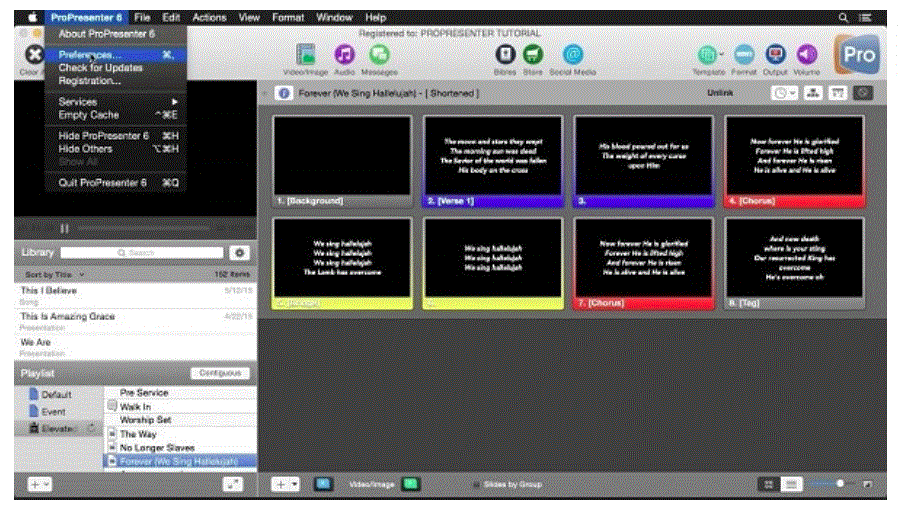Image resolution: width=901 pixels, height=514 pixels.
Task: Select slide 8 Tag thumbnail
Action: (x=795, y=263)
